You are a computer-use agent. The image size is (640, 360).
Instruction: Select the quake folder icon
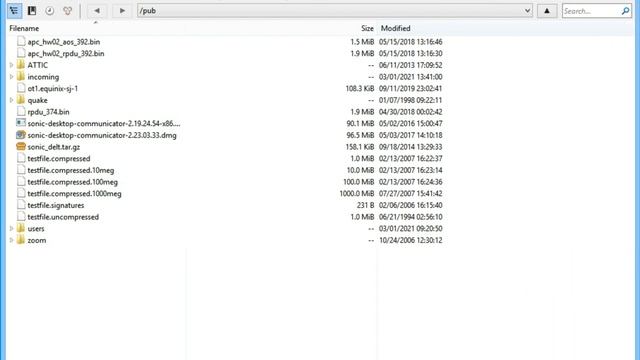21,100
